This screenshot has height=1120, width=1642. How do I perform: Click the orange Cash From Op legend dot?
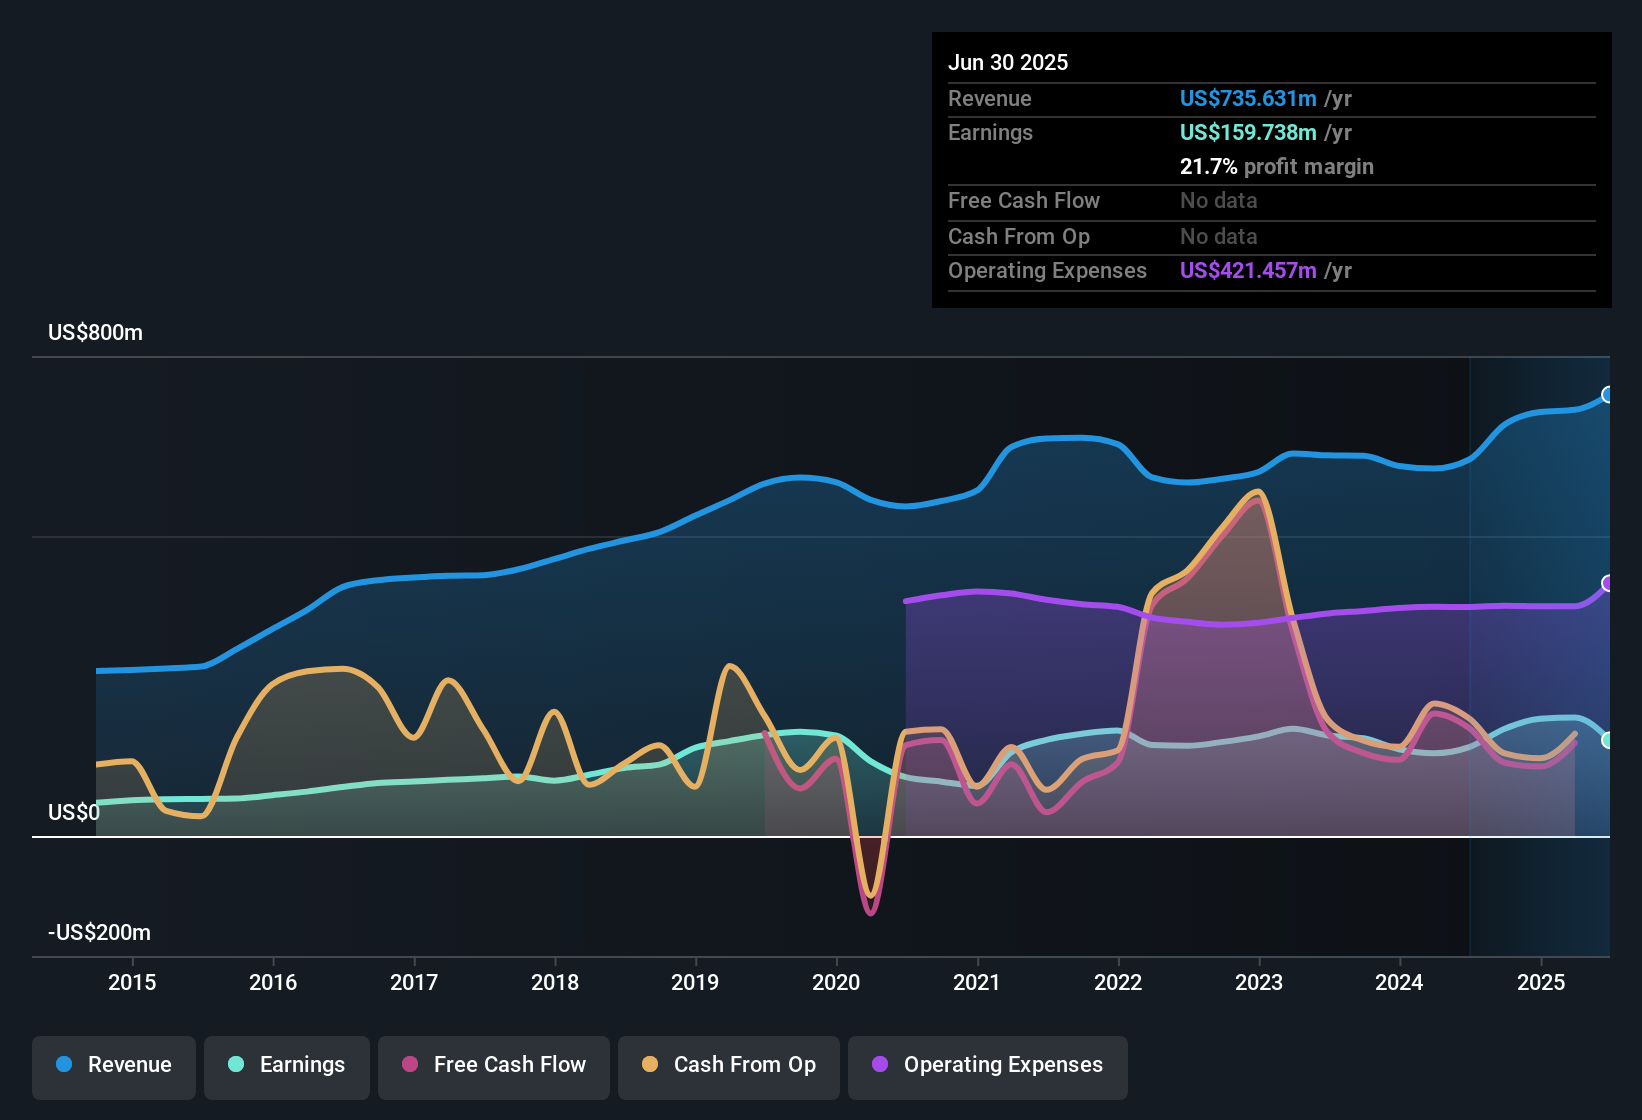click(x=650, y=1064)
